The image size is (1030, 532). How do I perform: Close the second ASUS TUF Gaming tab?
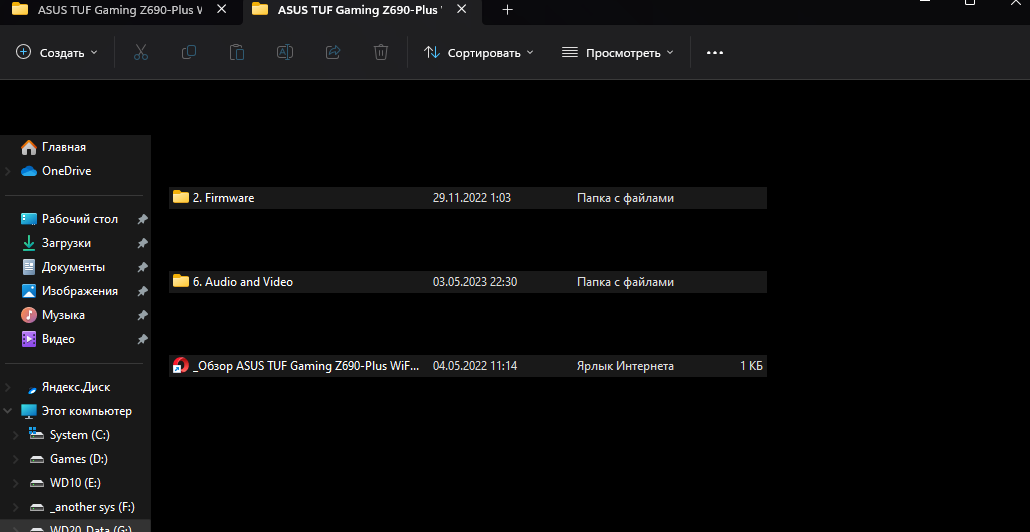point(462,10)
